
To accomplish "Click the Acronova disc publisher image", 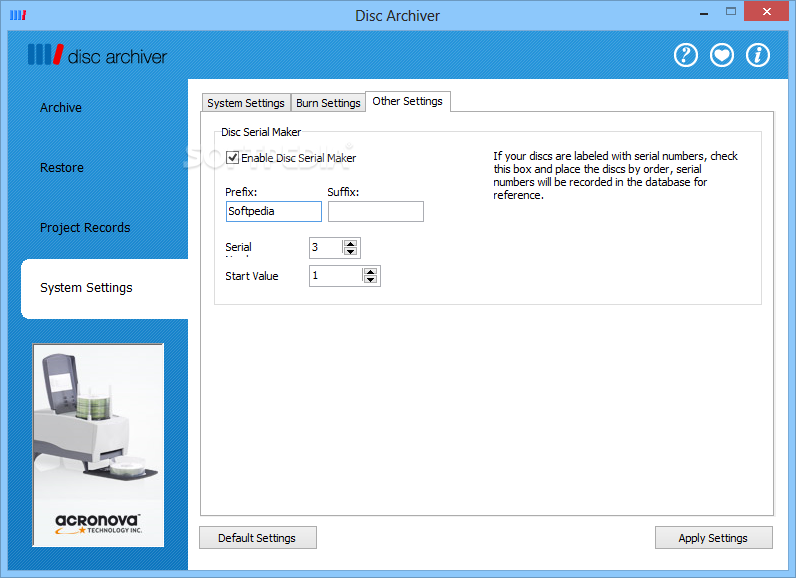I will pyautogui.click(x=98, y=445).
